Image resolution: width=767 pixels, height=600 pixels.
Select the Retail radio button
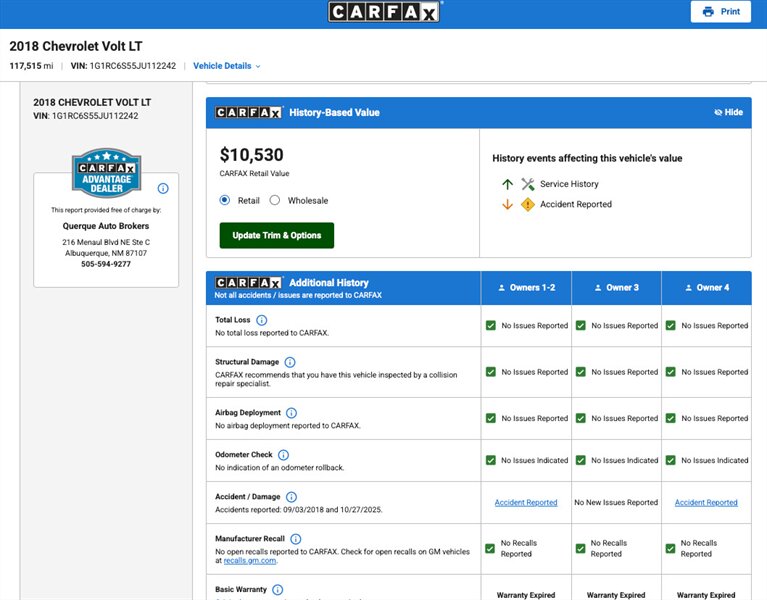pyautogui.click(x=225, y=200)
